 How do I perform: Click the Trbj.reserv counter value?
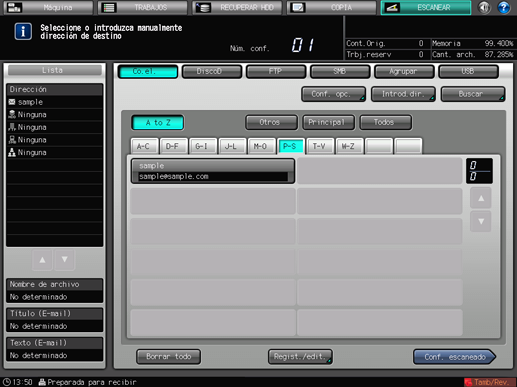tap(421, 55)
